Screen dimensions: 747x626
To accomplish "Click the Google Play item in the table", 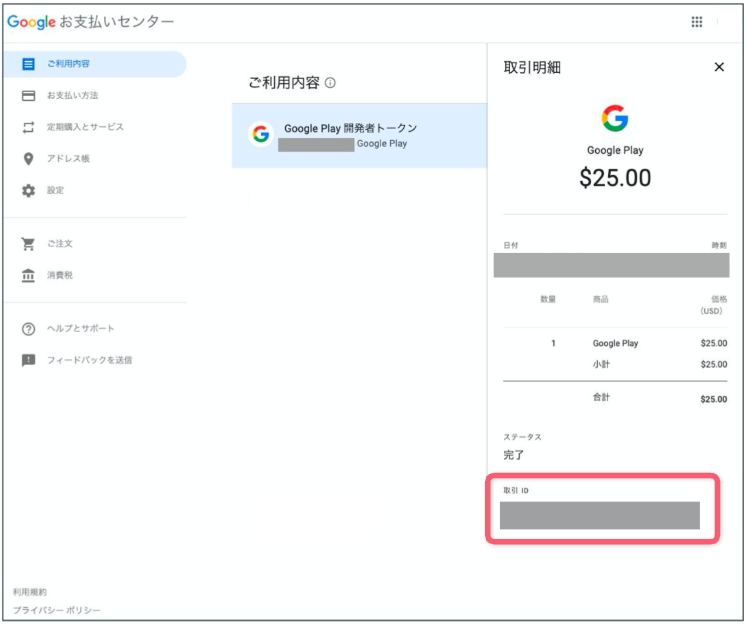I will pos(615,343).
